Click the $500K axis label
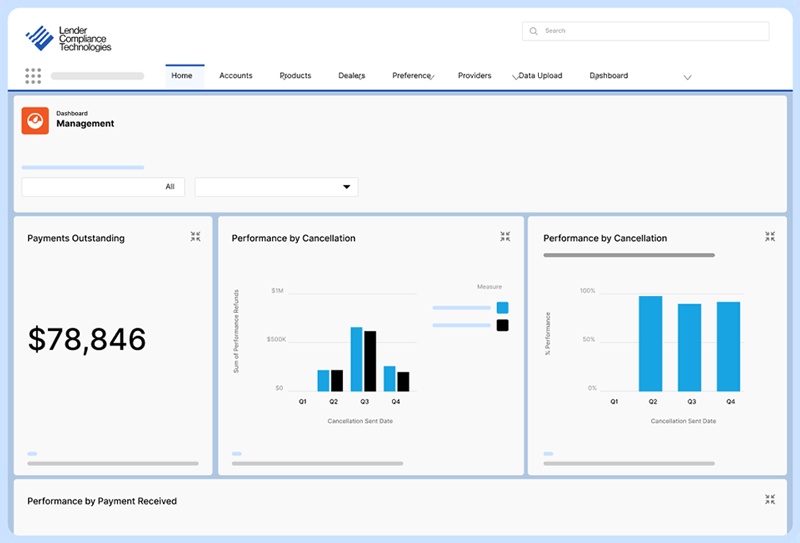Screen dimensions: 800x543 tap(277, 339)
